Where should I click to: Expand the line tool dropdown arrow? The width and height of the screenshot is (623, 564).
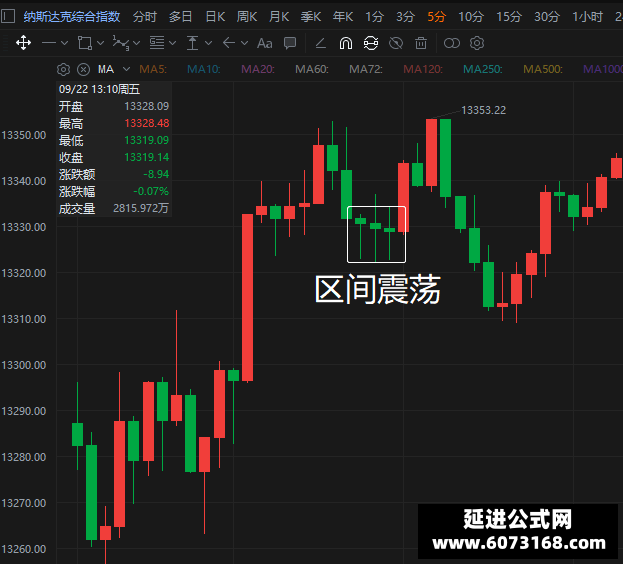tap(64, 43)
